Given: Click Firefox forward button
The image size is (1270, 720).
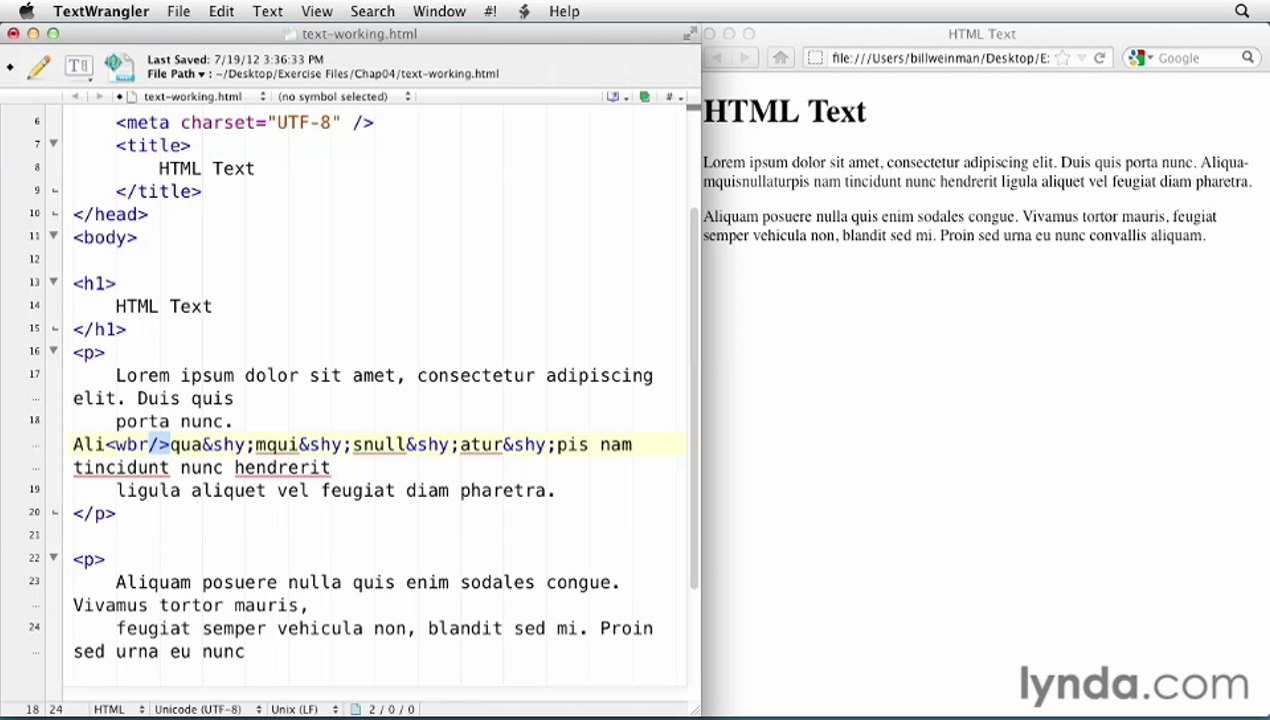Looking at the screenshot, I should 744,58.
